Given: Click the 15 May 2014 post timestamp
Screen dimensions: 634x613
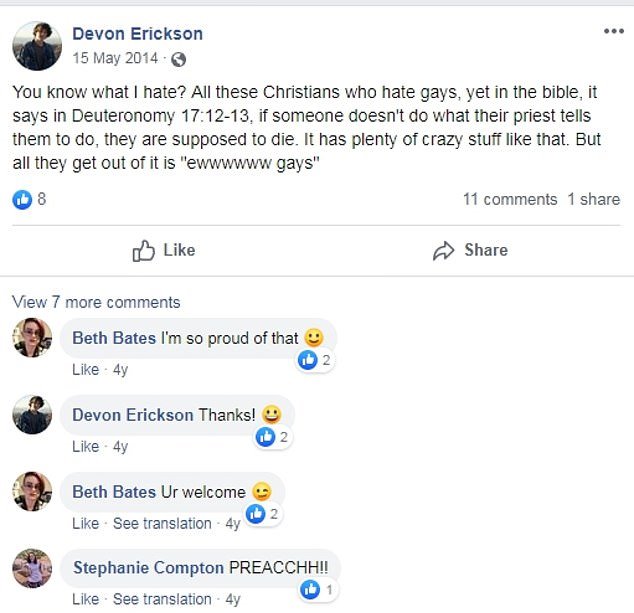Looking at the screenshot, I should (116, 59).
